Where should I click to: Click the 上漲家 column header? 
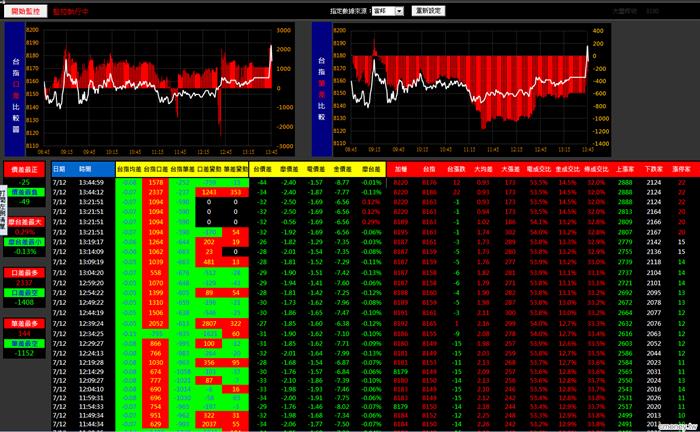(625, 169)
